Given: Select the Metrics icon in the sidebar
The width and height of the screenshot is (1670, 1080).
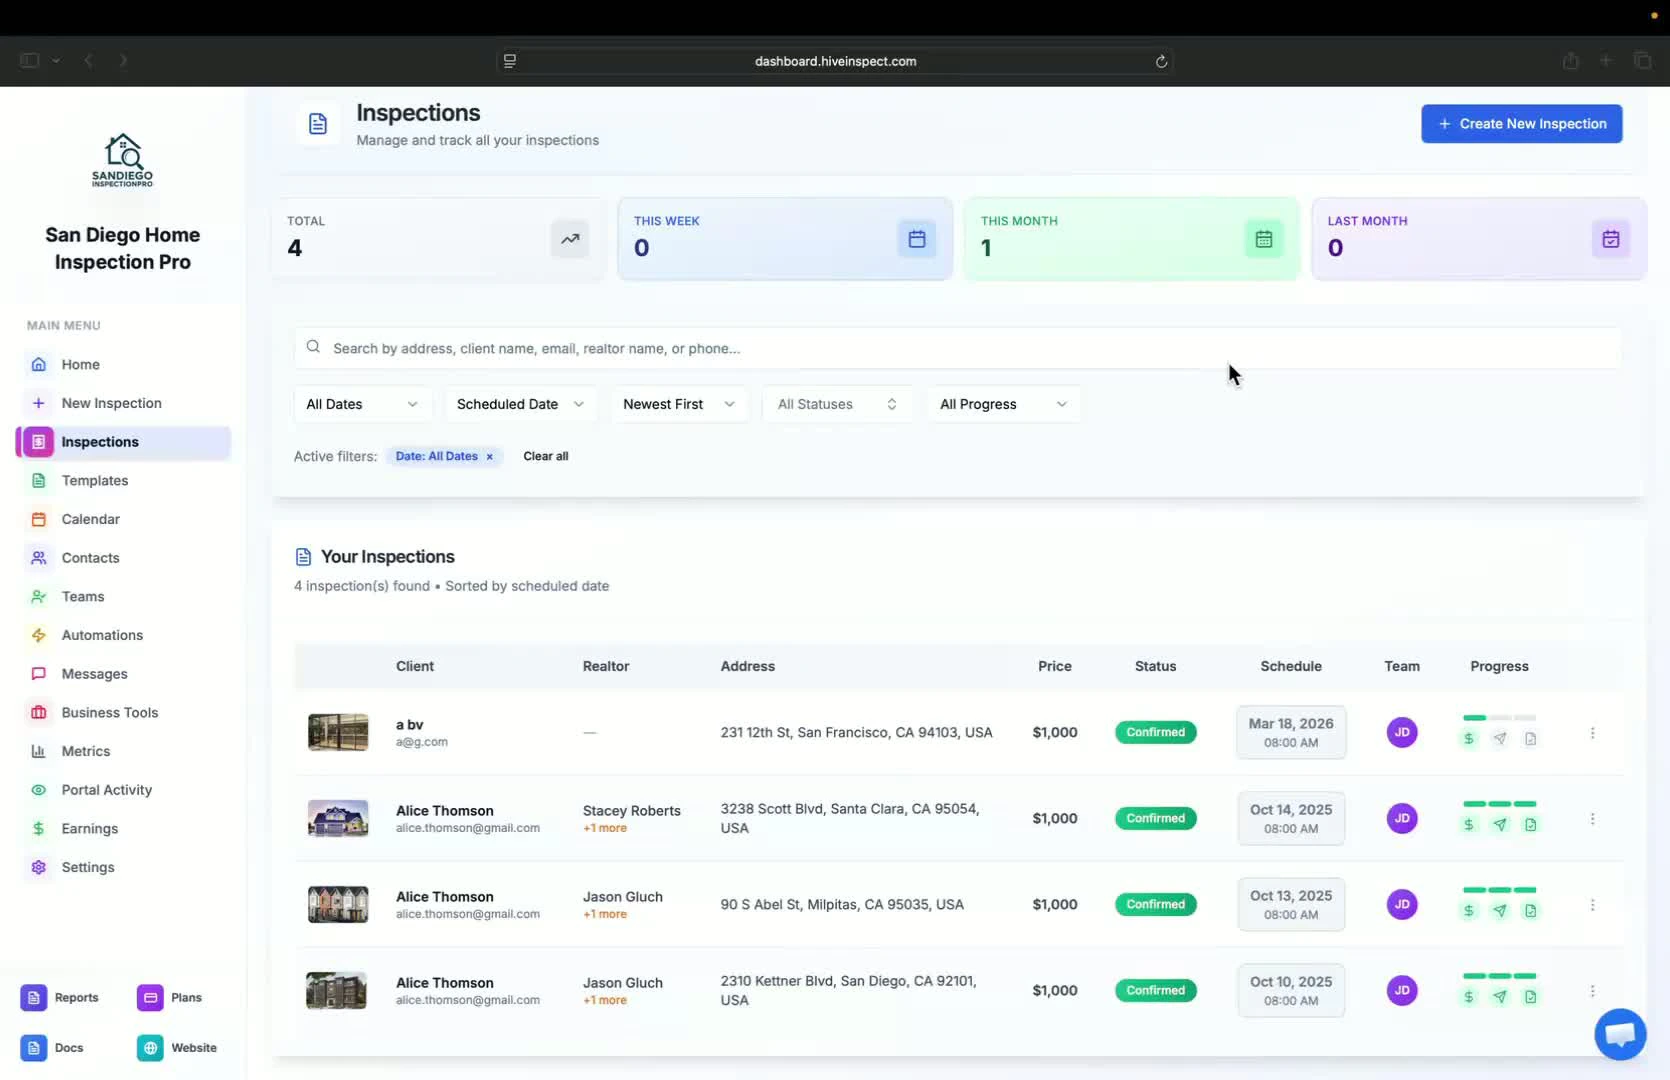Looking at the screenshot, I should pos(38,751).
